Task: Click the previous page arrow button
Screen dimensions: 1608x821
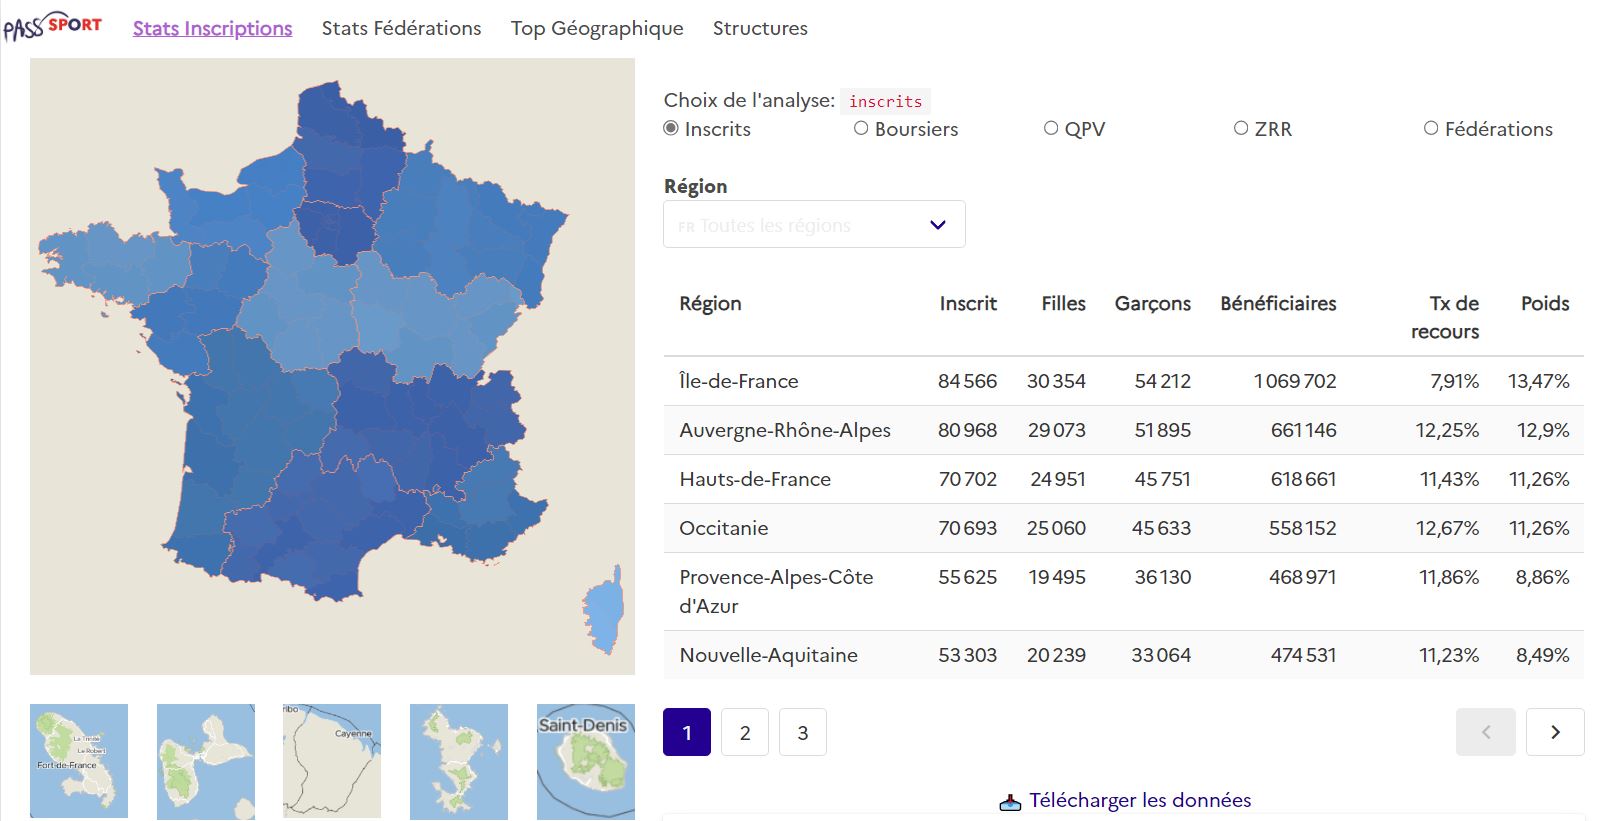Action: tap(1485, 732)
